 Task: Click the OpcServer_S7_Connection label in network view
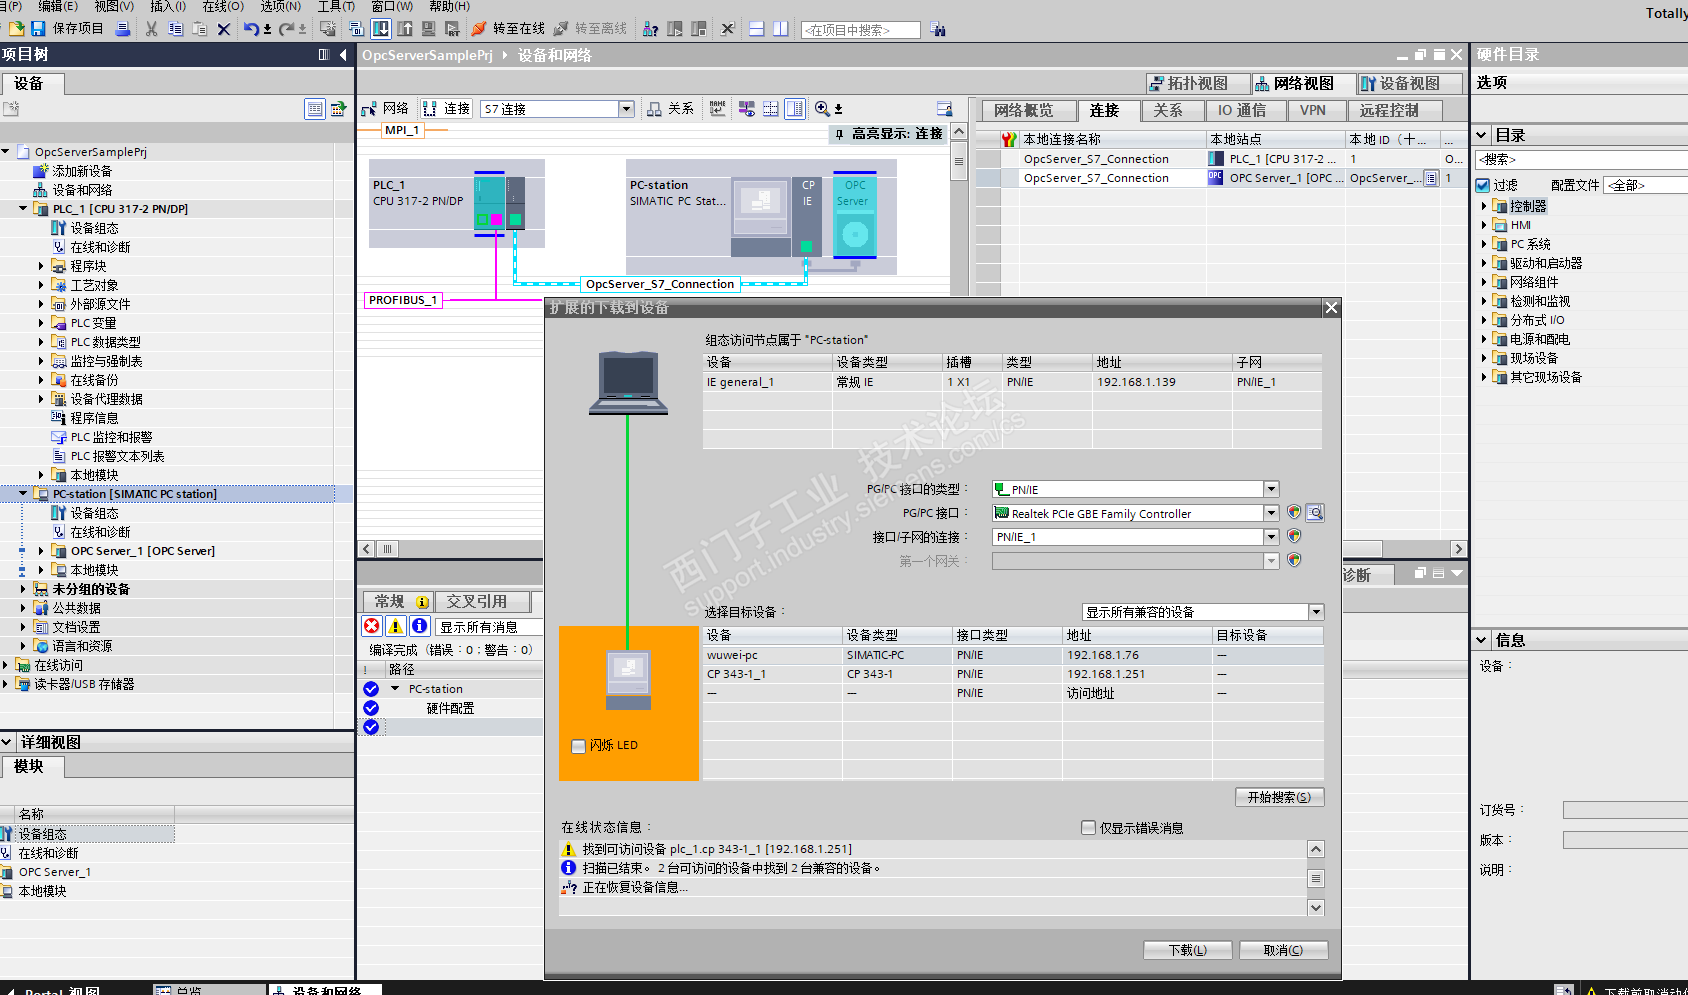pos(660,284)
